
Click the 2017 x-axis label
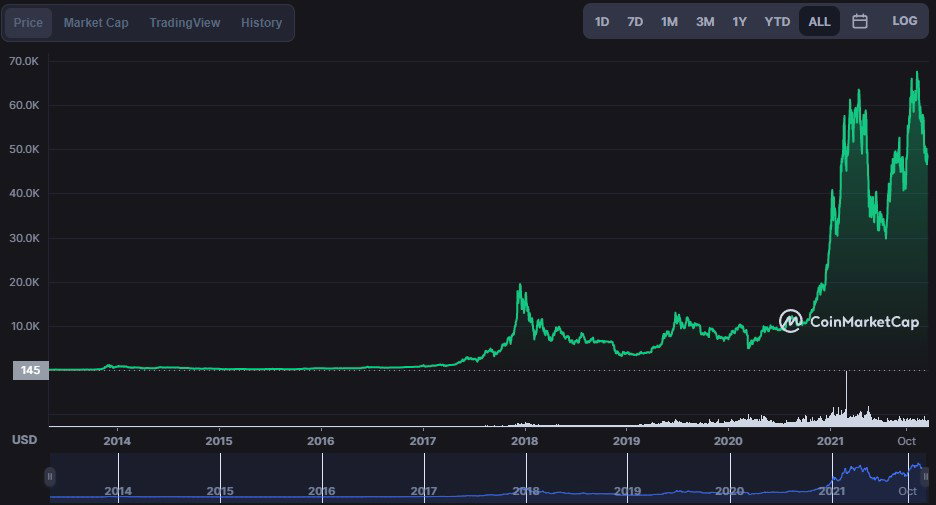click(x=423, y=441)
